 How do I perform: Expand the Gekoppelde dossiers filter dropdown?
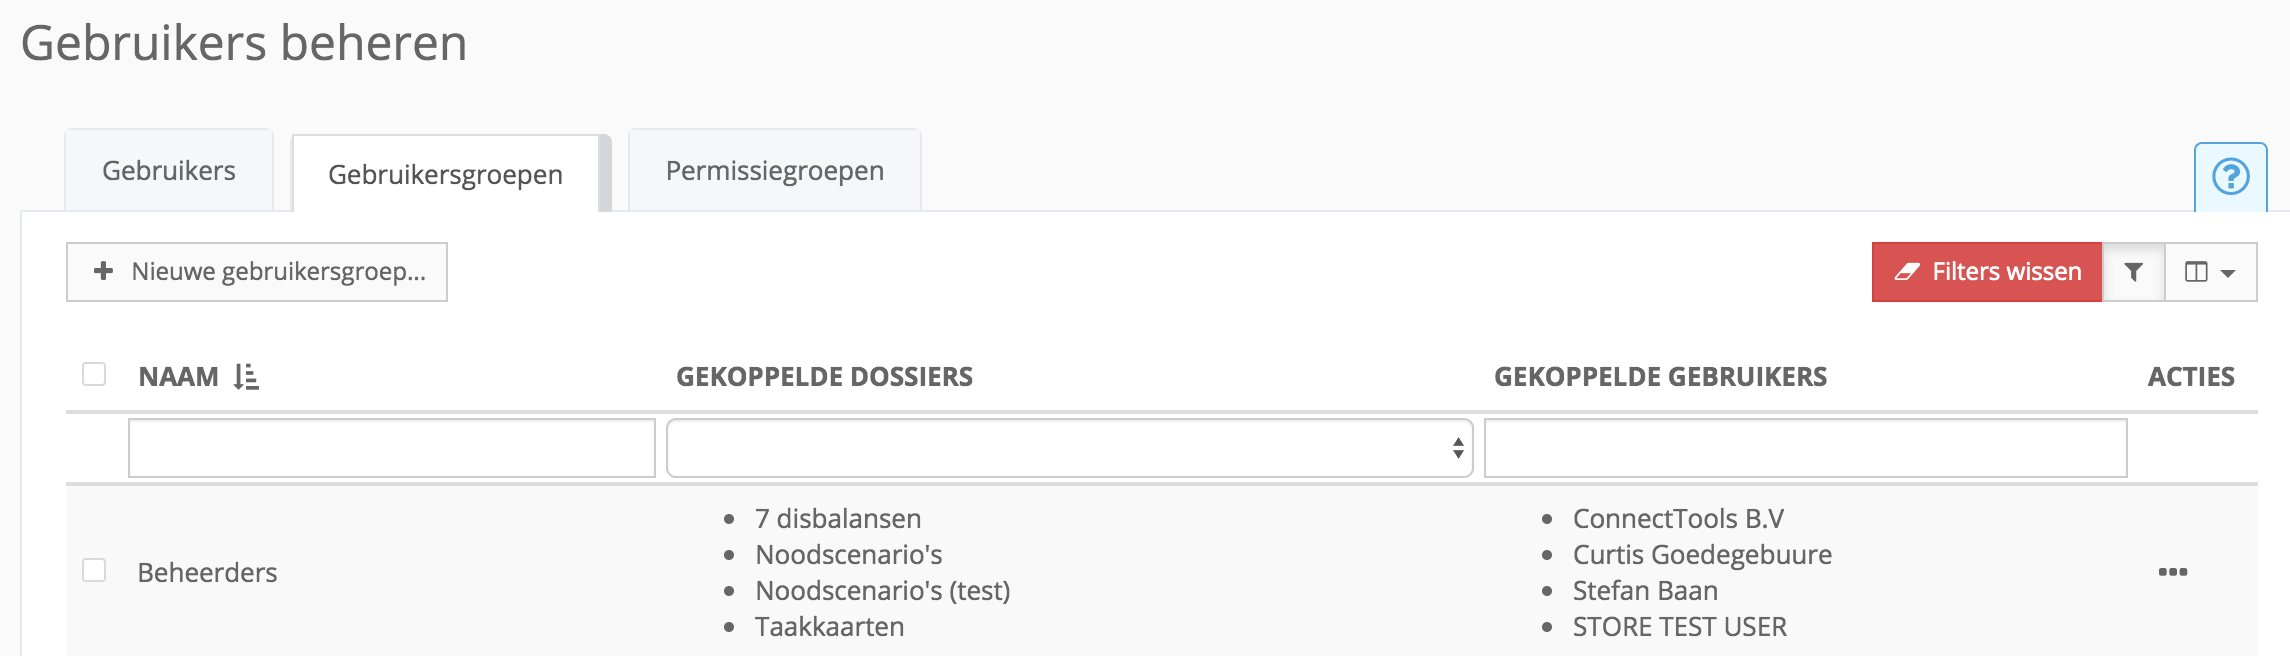coord(1069,448)
